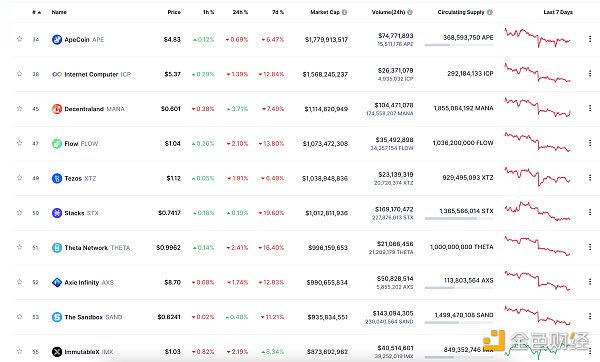Toggle the watchlist star for Stacks

20,212
